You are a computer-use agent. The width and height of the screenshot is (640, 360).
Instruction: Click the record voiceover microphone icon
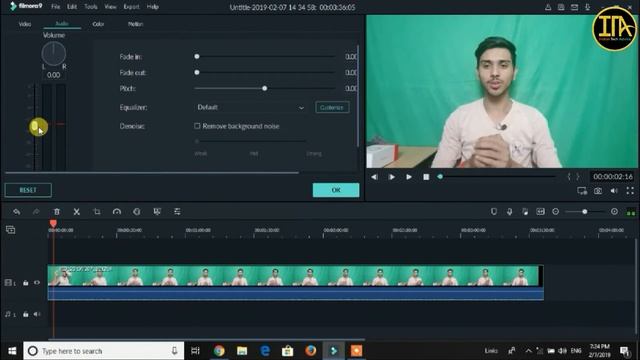(x=509, y=211)
